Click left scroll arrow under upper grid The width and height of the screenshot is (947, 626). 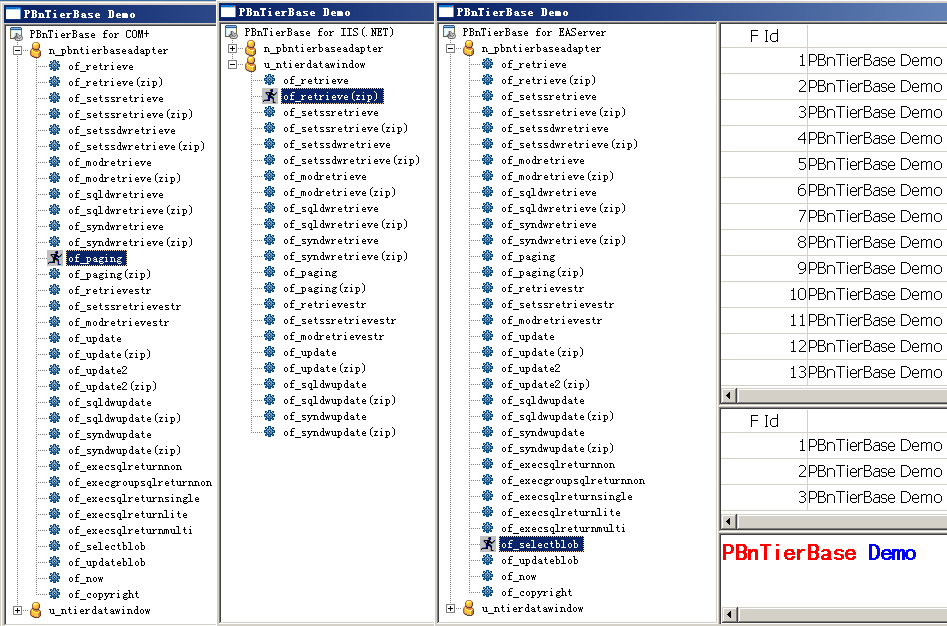click(x=729, y=396)
